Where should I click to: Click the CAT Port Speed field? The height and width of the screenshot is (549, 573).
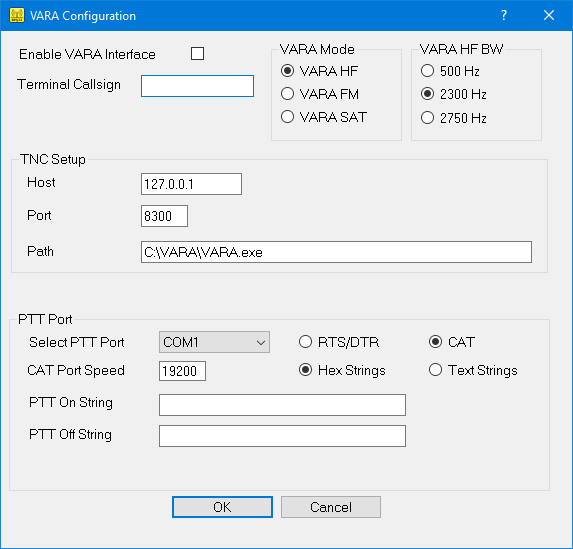(x=182, y=371)
